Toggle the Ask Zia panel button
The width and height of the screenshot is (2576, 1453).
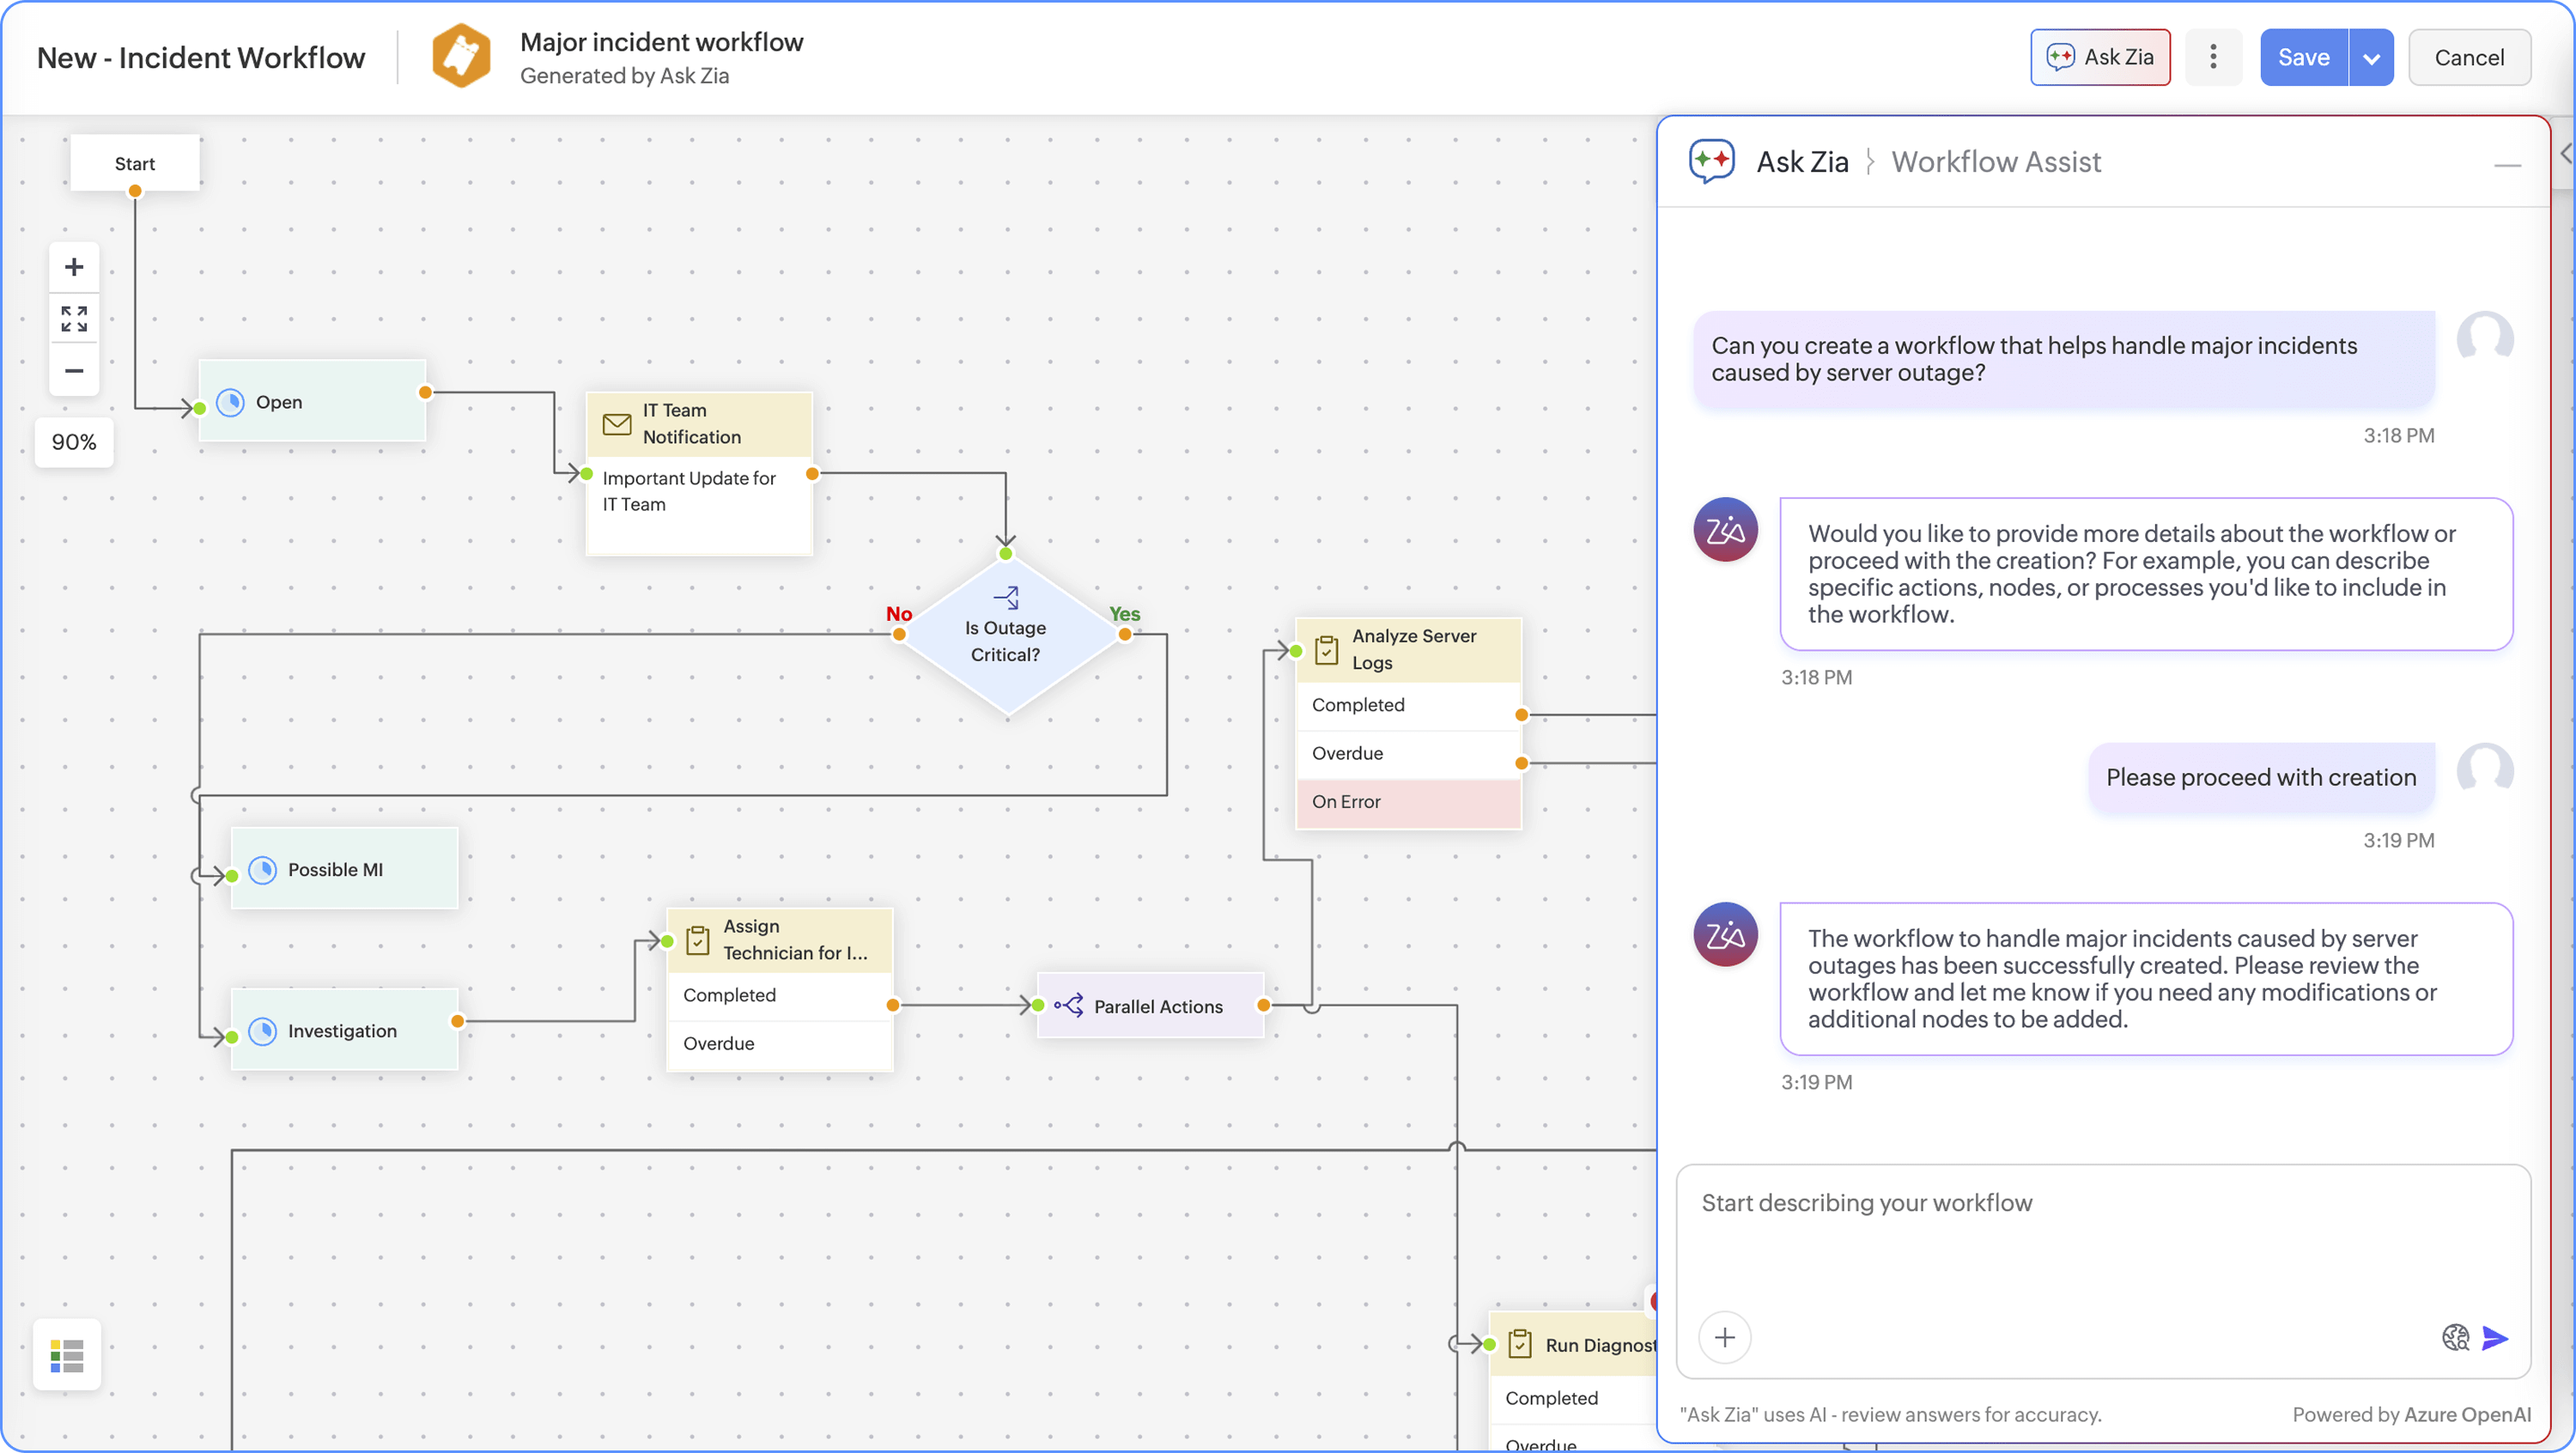point(2100,57)
